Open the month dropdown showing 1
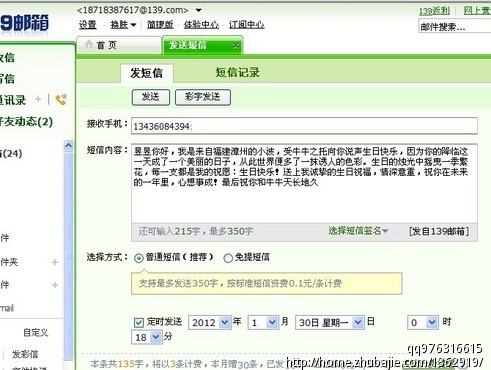 click(272, 322)
